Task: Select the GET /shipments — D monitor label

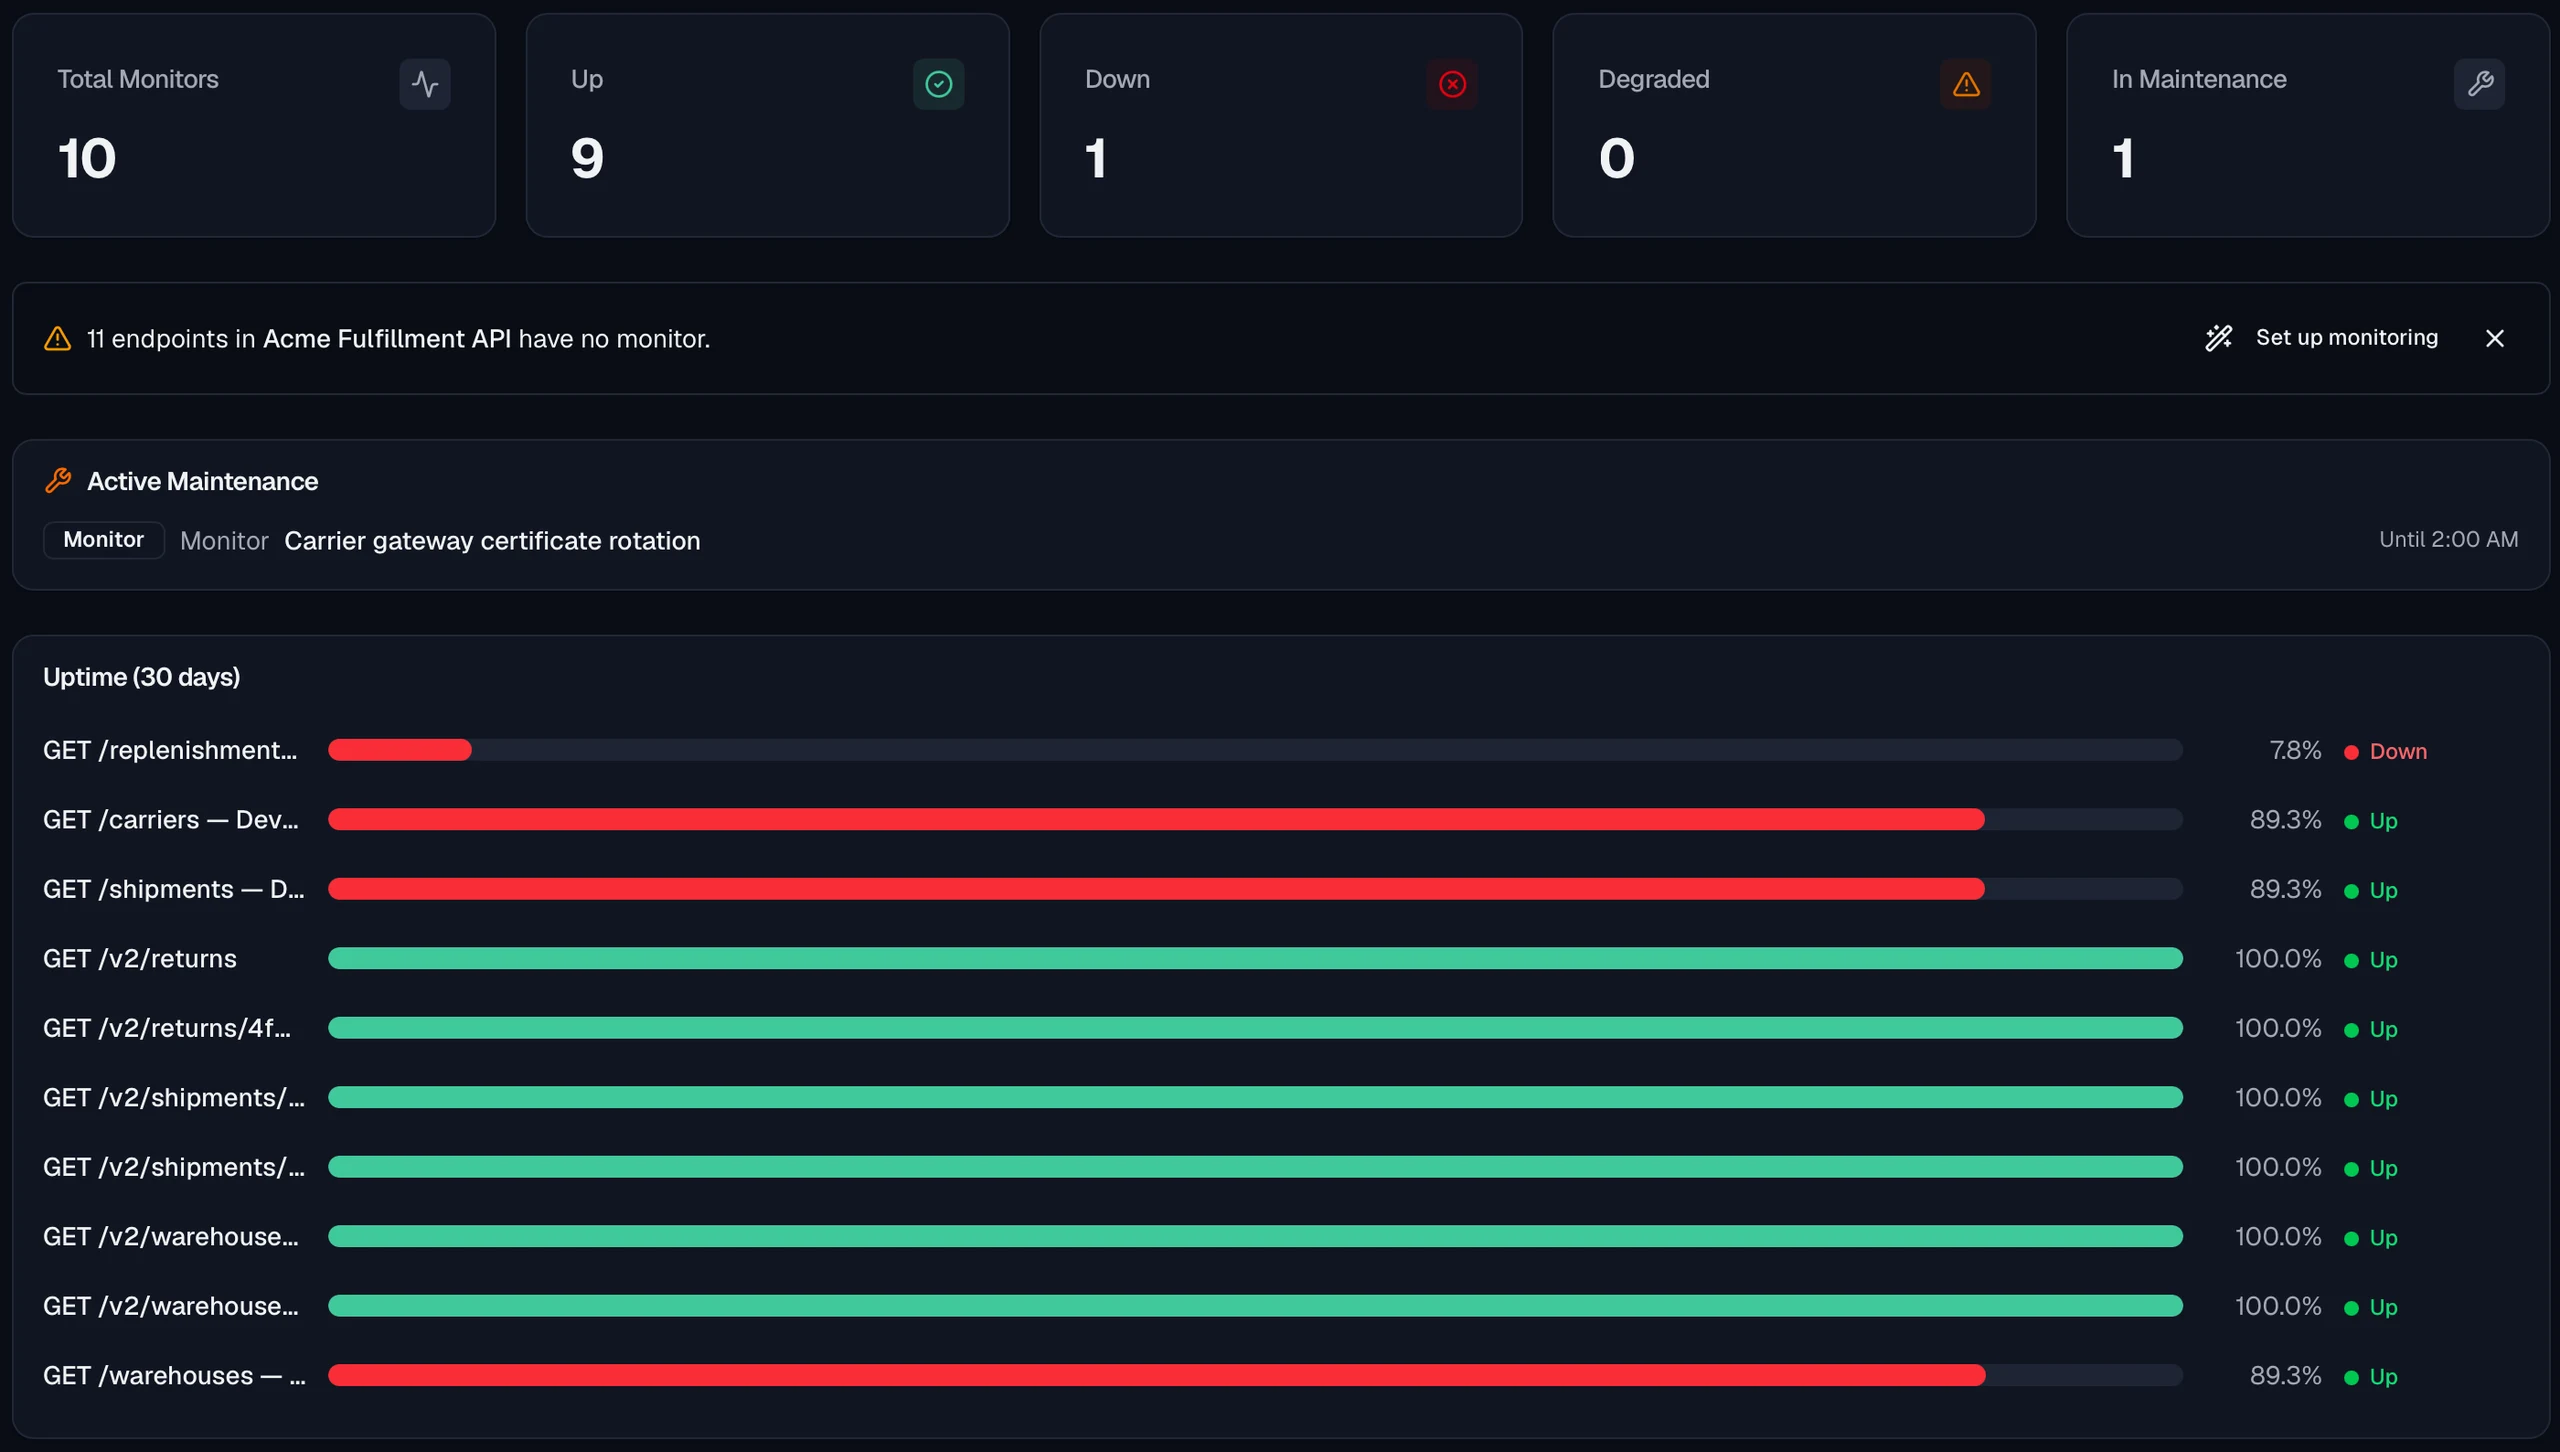Action: point(174,889)
